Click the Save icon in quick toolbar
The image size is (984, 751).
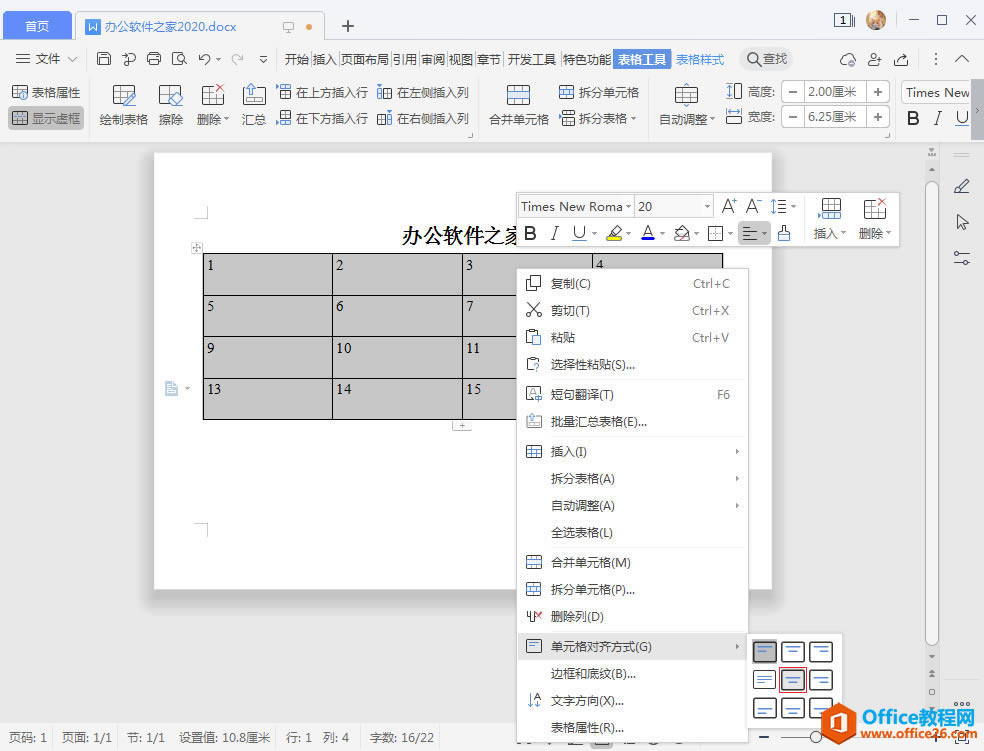104,59
